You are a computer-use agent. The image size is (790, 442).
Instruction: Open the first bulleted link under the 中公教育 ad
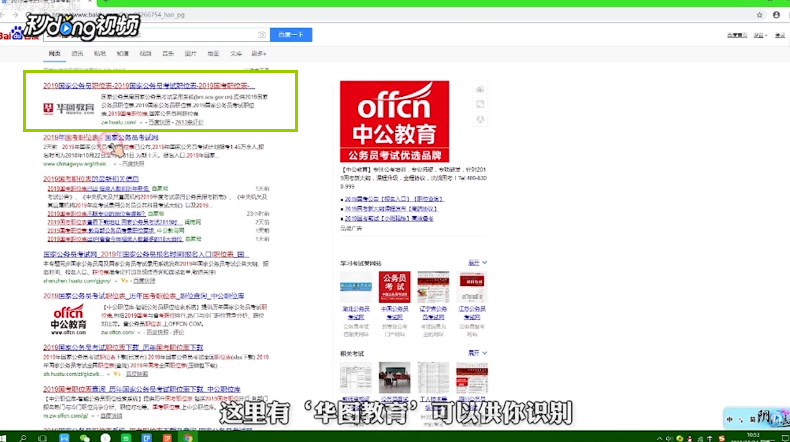coord(394,199)
